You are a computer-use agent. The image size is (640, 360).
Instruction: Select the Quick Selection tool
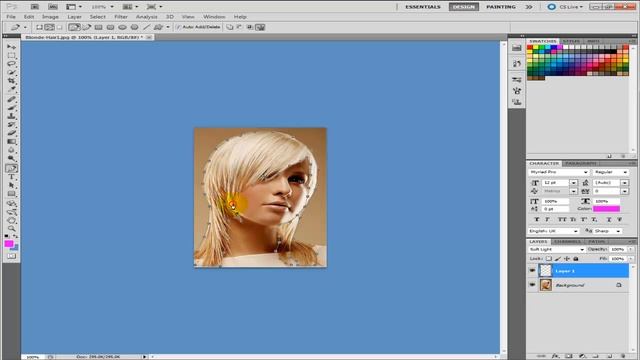11,73
